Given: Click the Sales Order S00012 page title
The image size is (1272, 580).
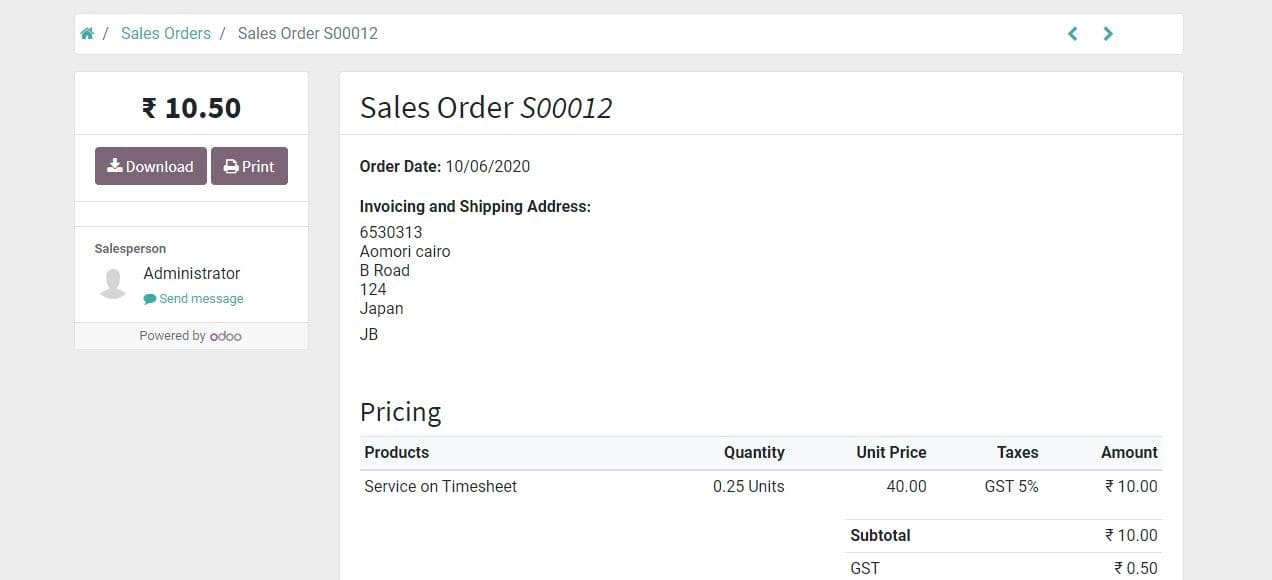Looking at the screenshot, I should click(486, 107).
